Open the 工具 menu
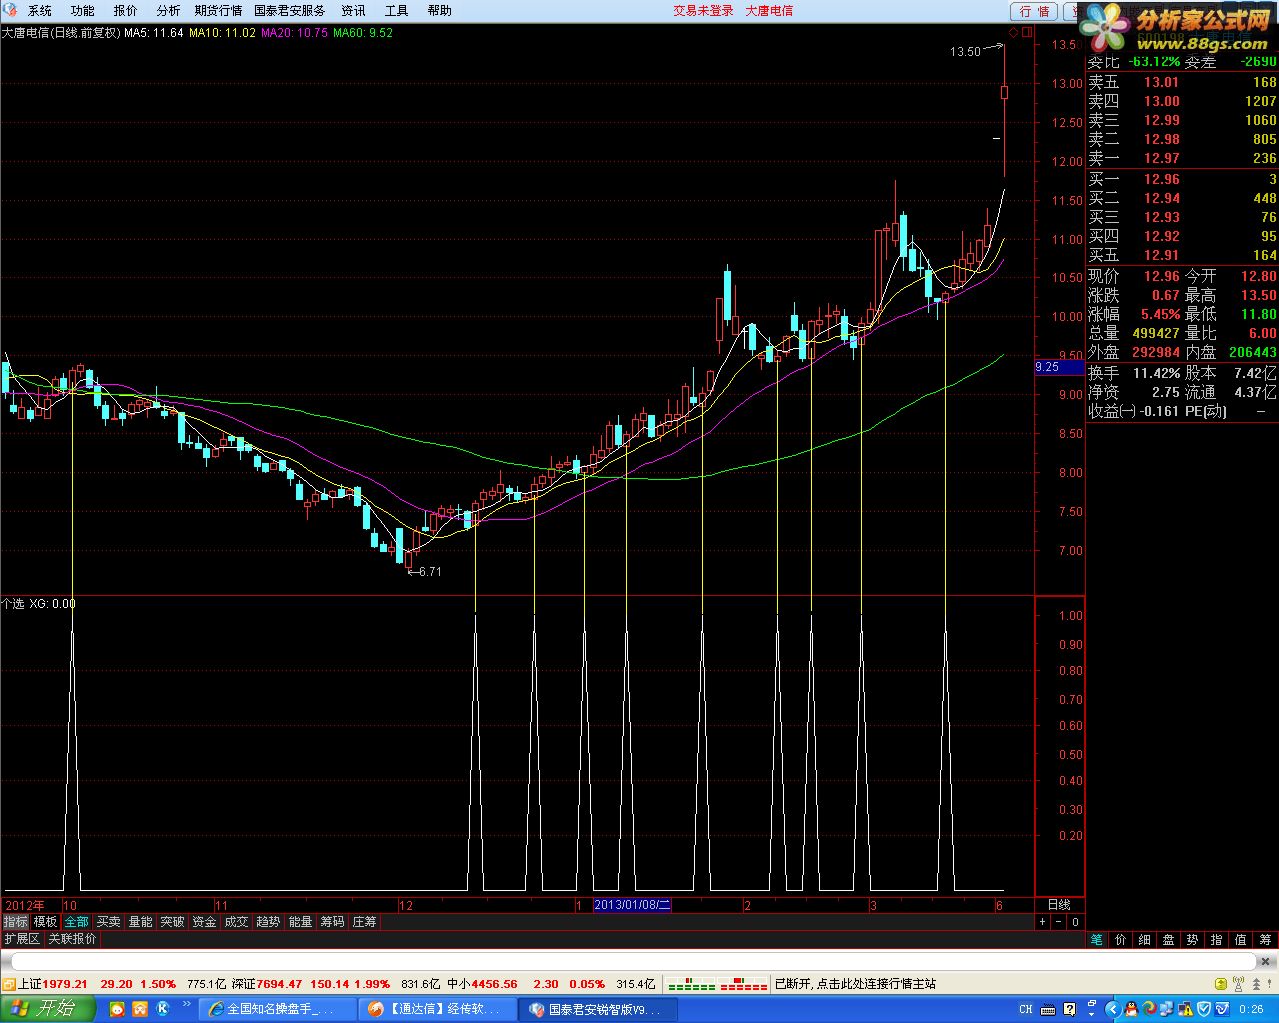The height and width of the screenshot is (1023, 1279). click(x=396, y=11)
